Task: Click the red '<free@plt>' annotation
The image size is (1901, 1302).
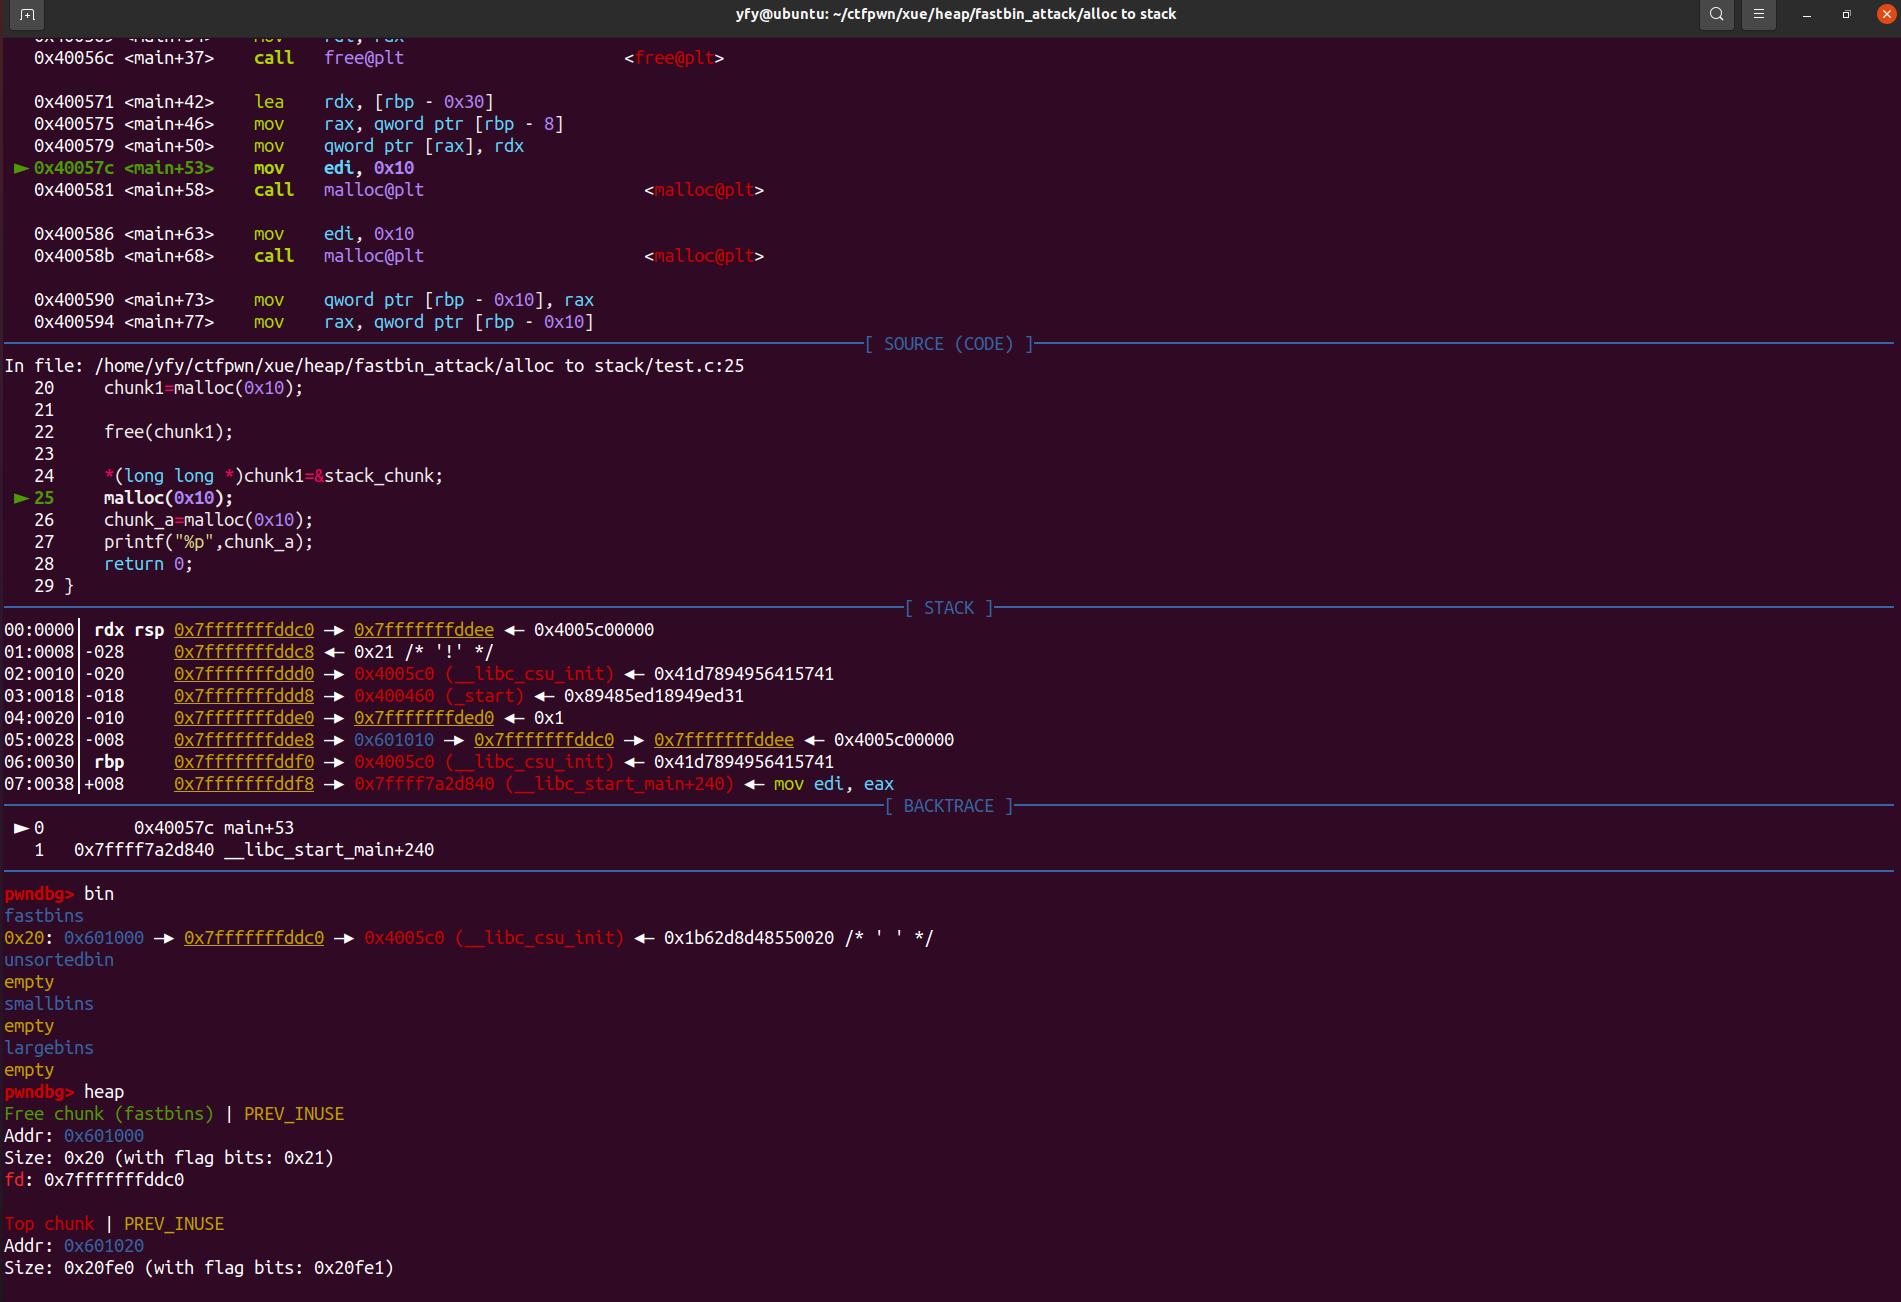Action: 674,58
